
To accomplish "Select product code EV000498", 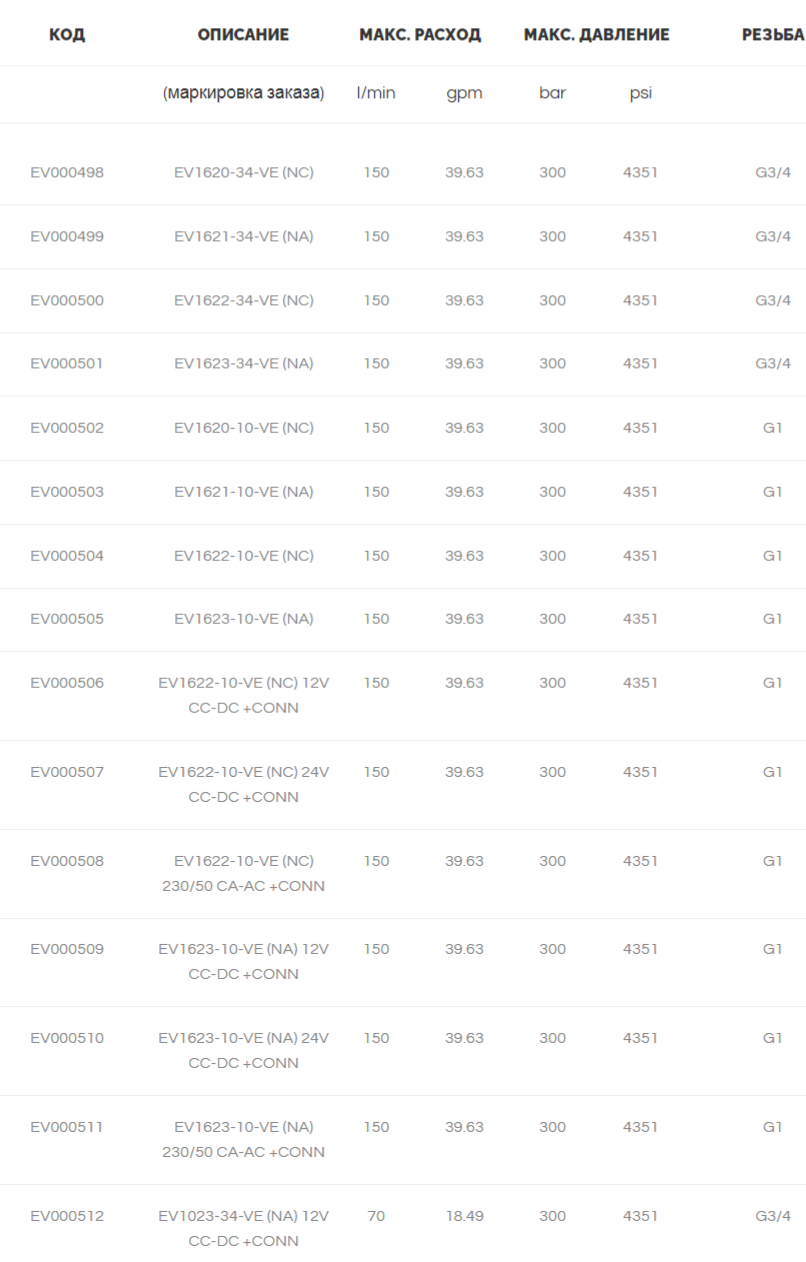I will click(x=67, y=173).
